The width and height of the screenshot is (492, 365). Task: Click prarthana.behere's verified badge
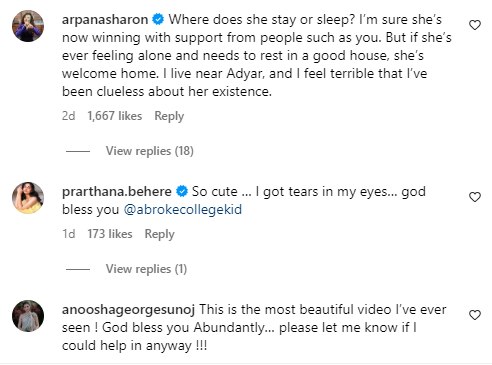click(x=182, y=191)
